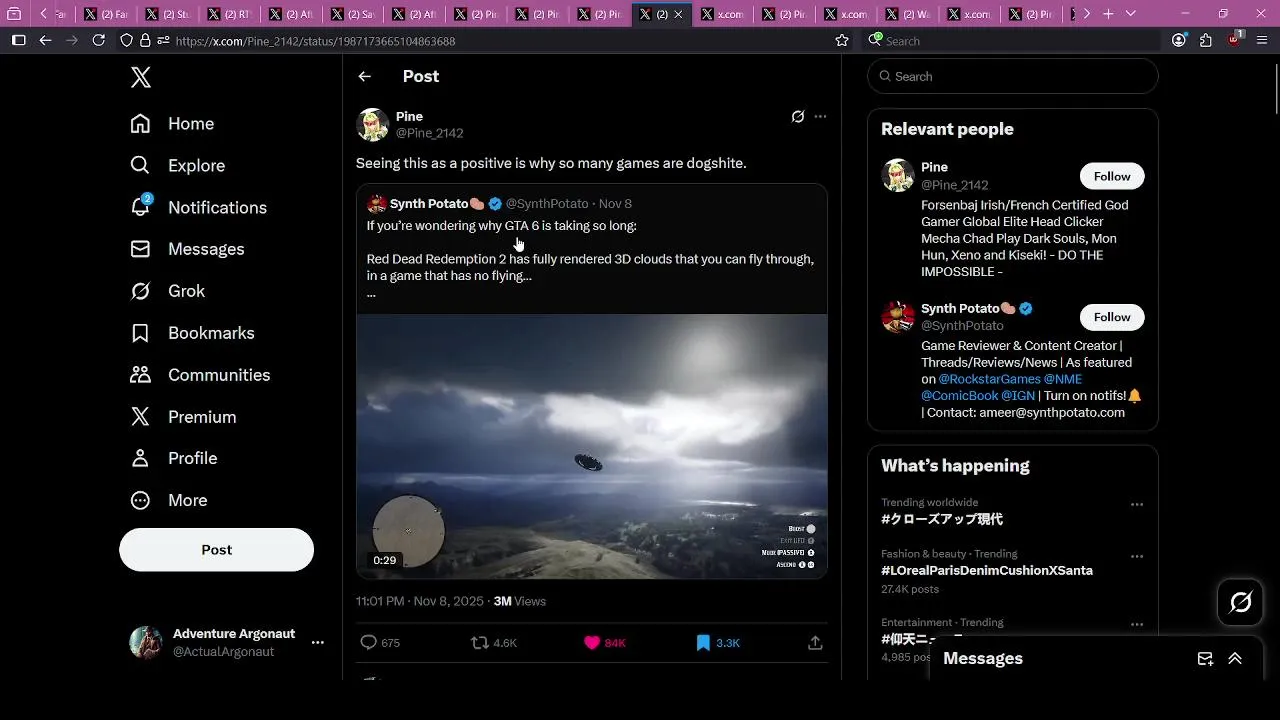
Task: Click the browser Back button
Action: tap(45, 41)
